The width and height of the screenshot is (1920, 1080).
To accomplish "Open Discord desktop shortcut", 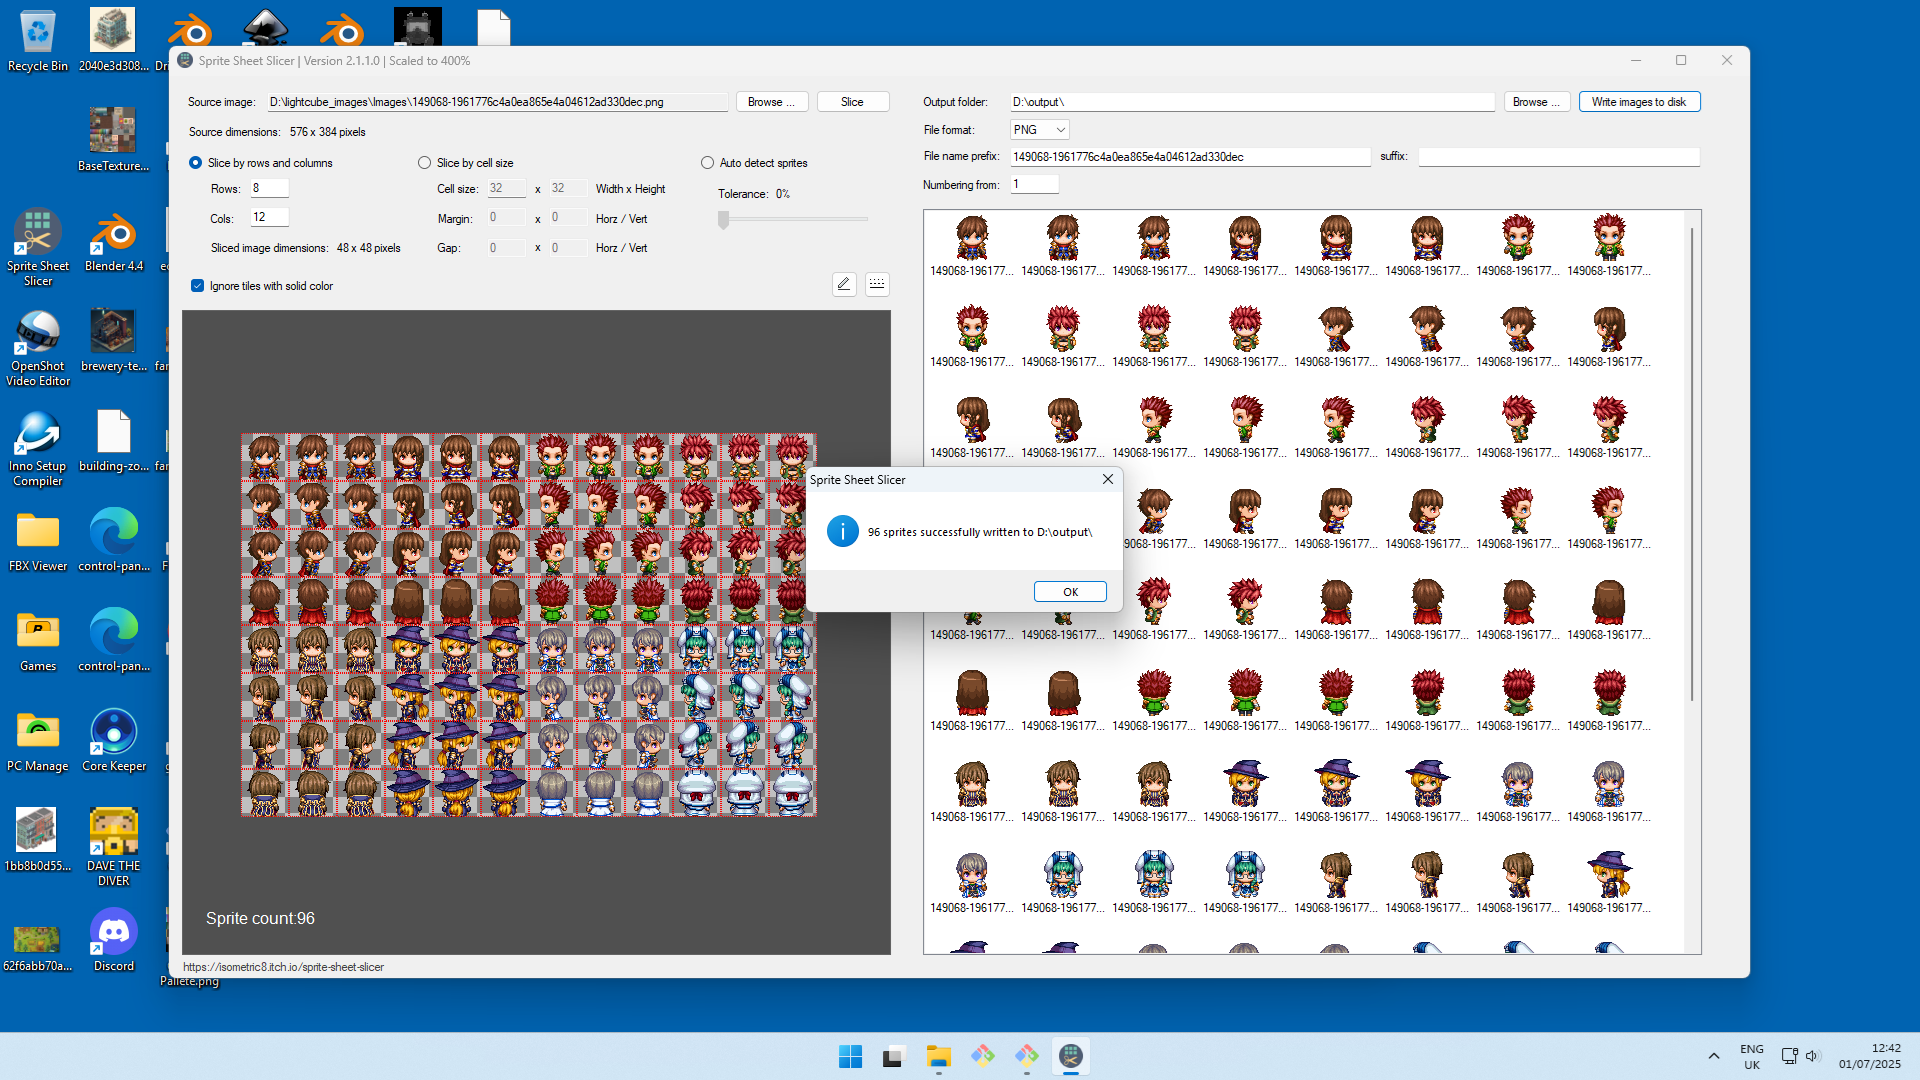I will pos(114,941).
